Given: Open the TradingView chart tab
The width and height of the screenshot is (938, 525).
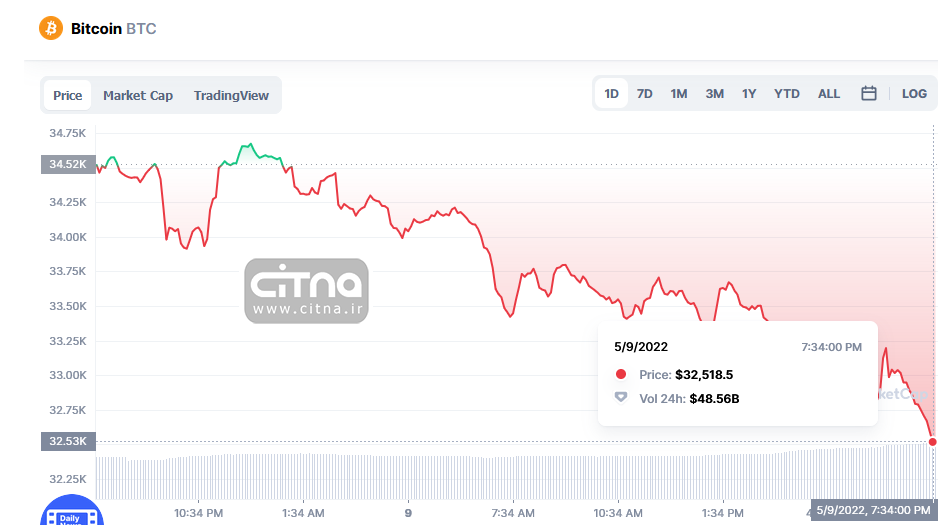Looking at the screenshot, I should pos(231,96).
